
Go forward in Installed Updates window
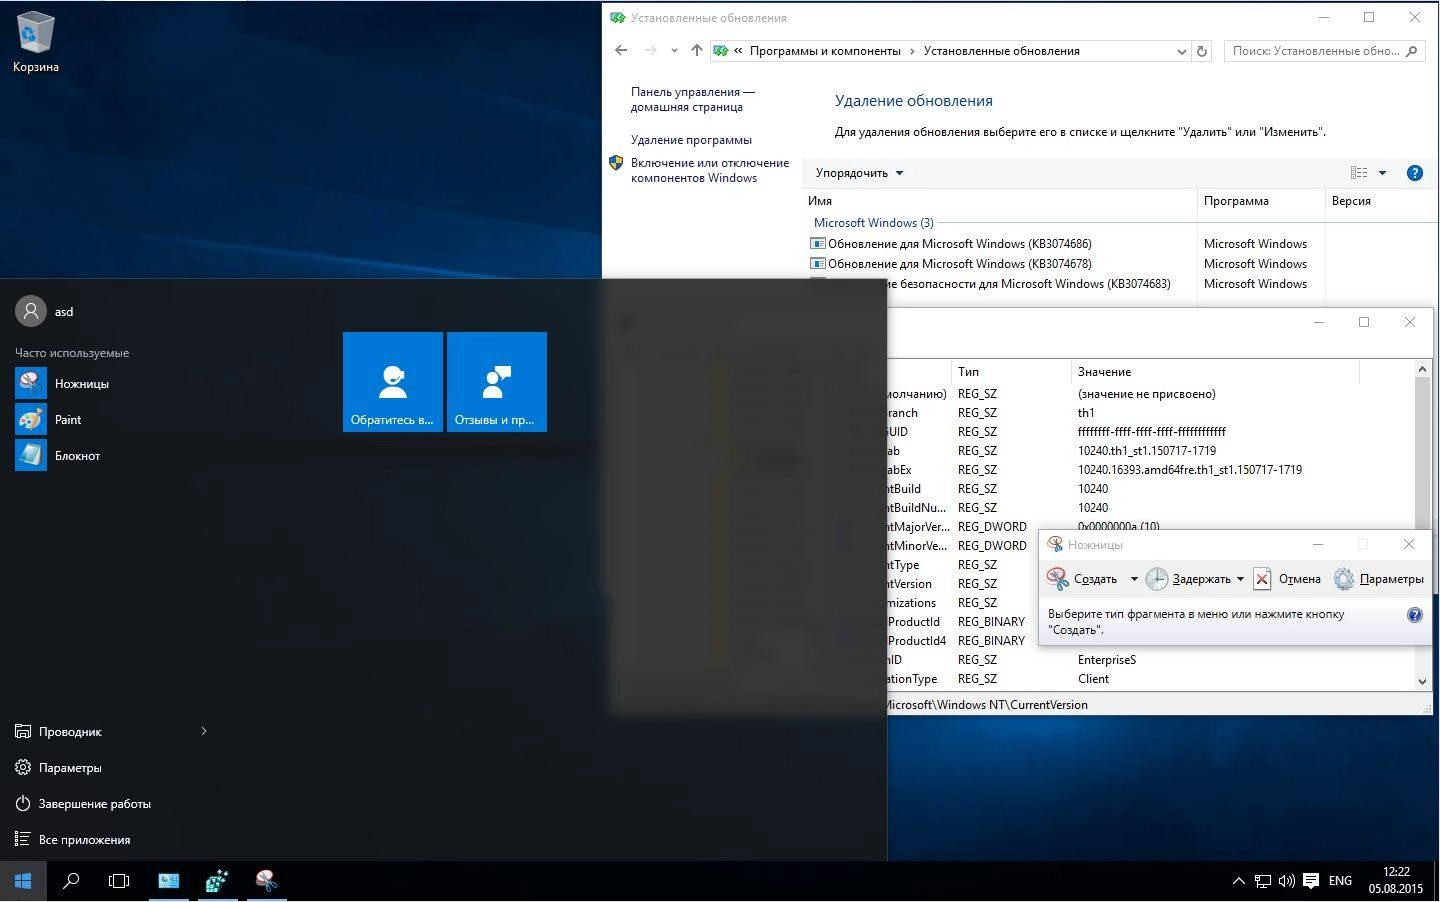click(x=651, y=50)
